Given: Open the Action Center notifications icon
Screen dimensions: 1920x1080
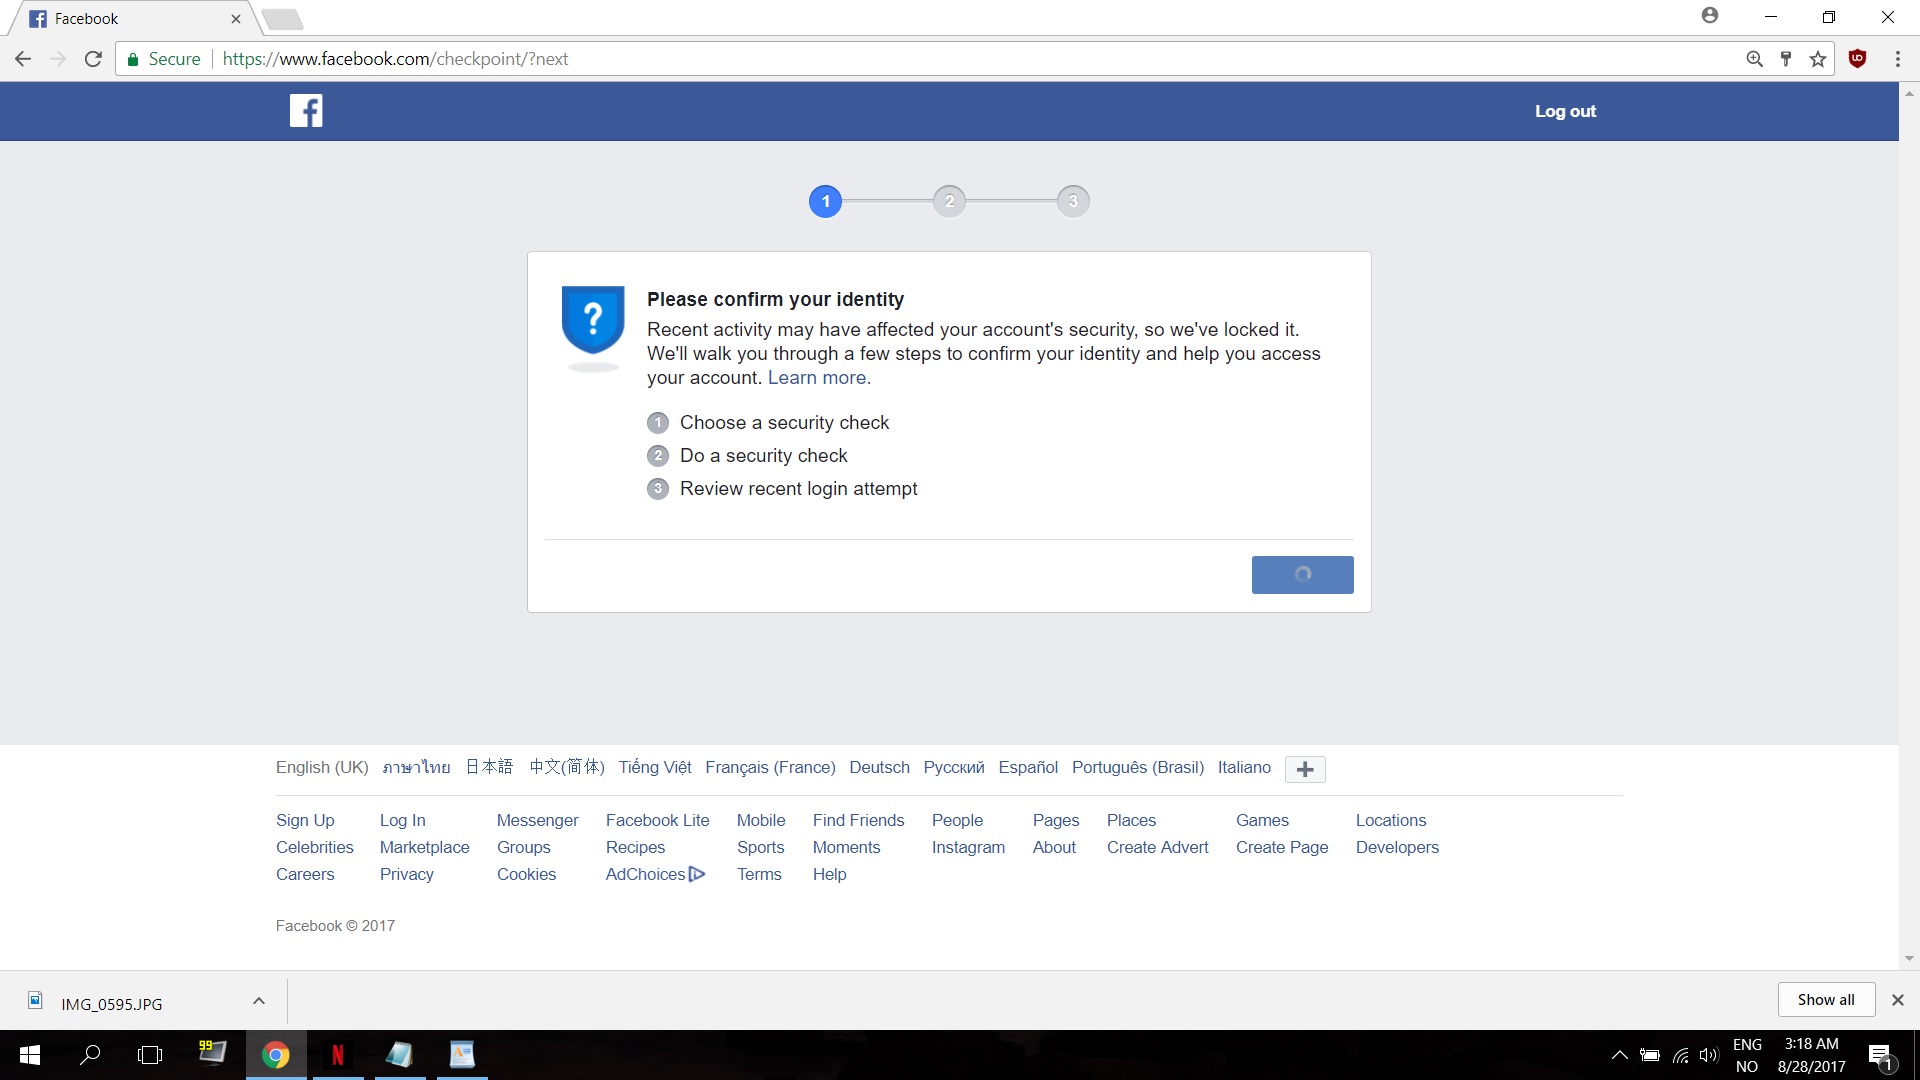Looking at the screenshot, I should (1880, 1055).
